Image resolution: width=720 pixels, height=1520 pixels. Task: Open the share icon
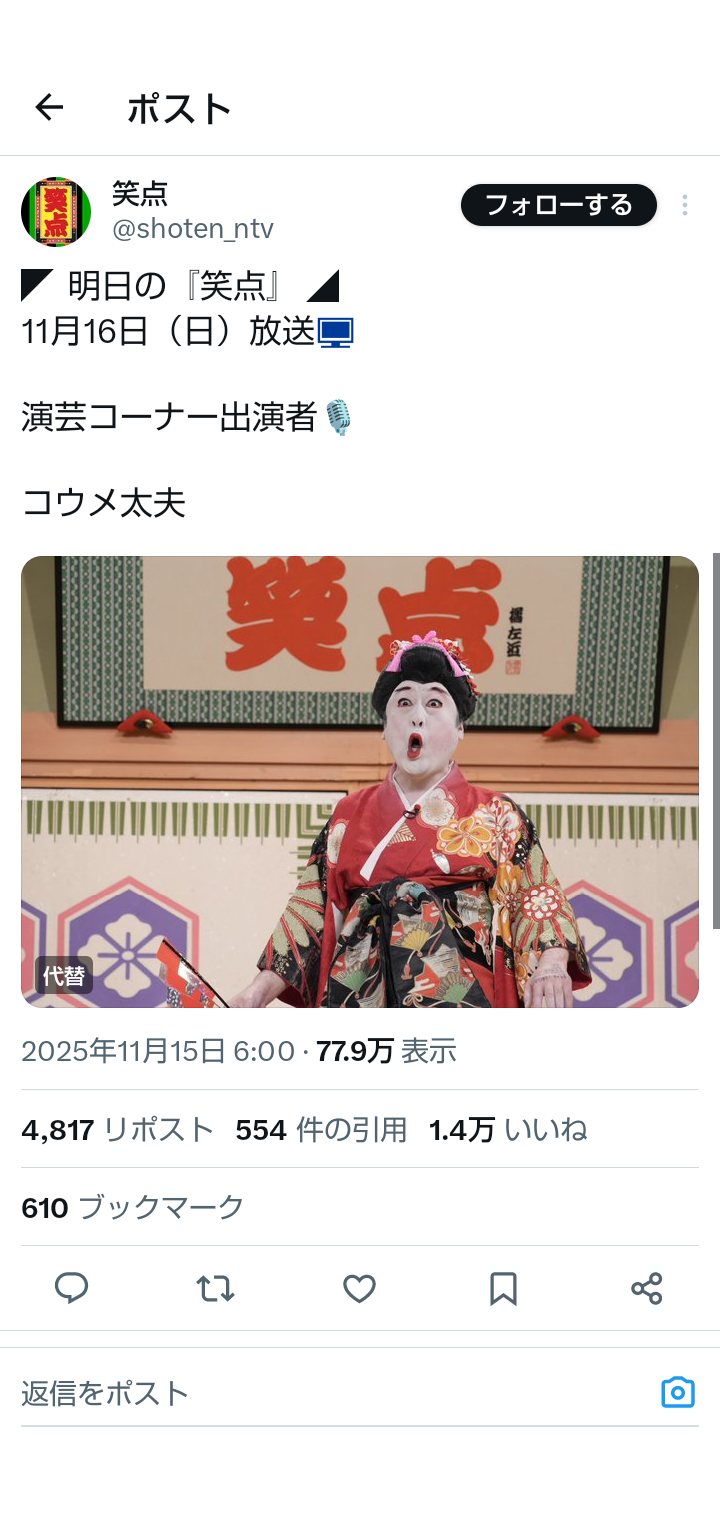coord(647,1288)
